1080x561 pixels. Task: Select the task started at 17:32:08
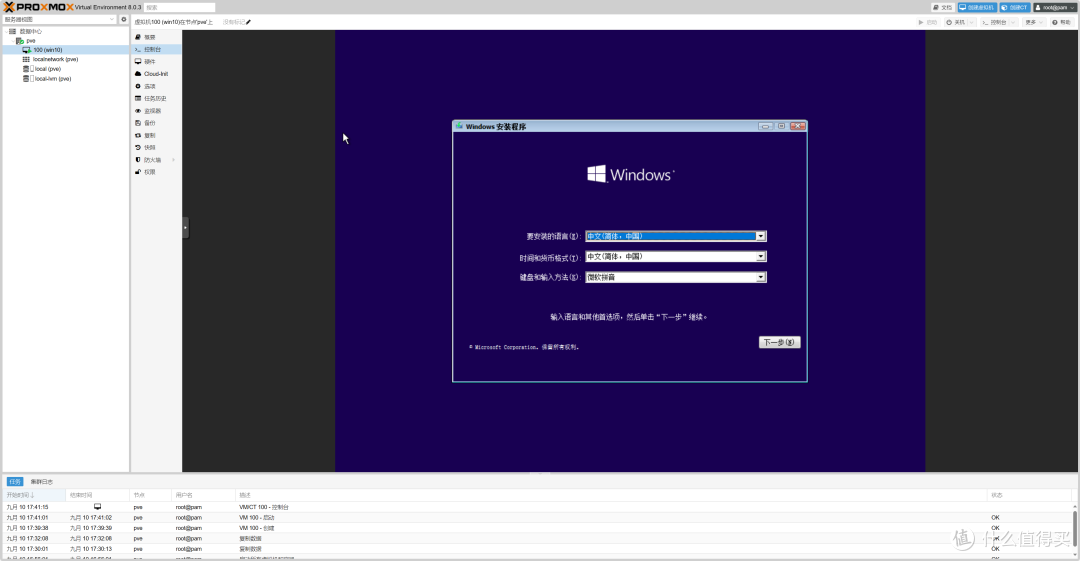pos(537,538)
